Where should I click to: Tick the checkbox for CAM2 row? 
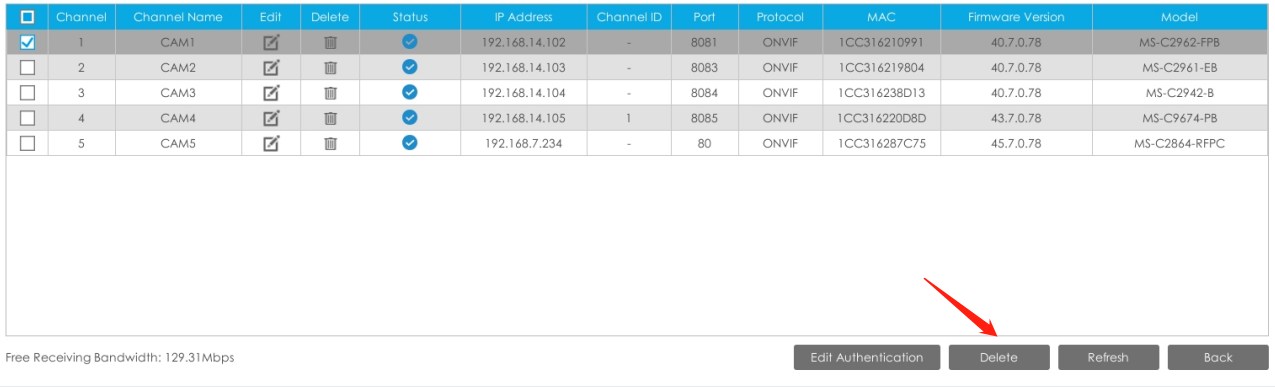pyautogui.click(x=28, y=67)
